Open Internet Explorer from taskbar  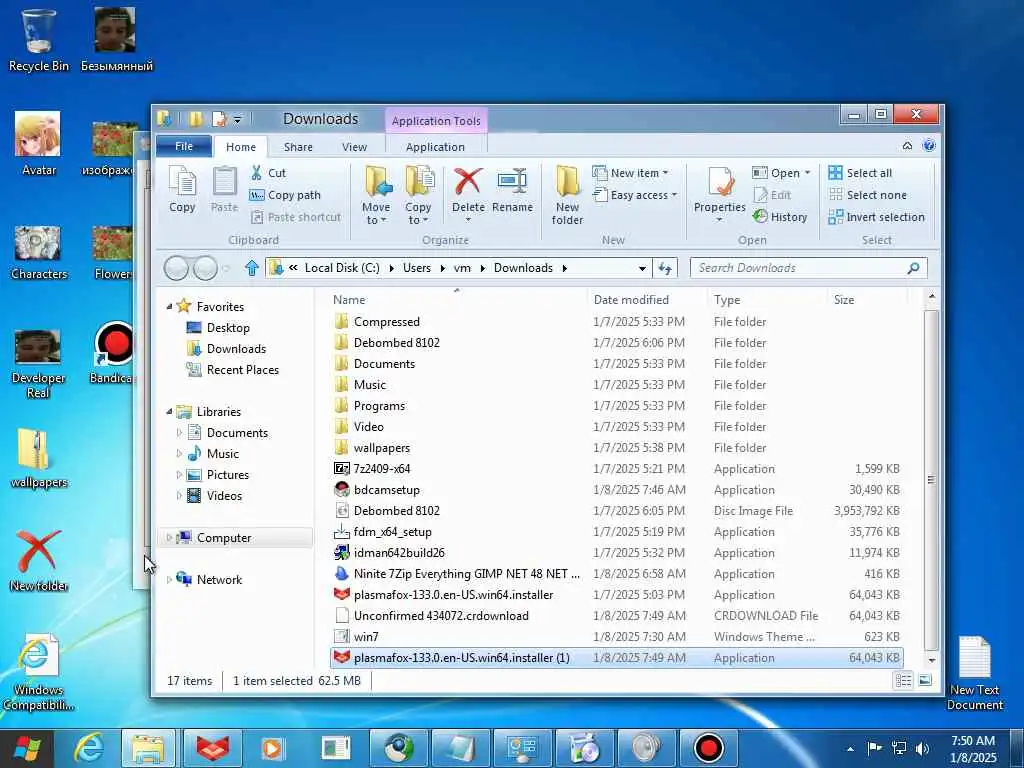[89, 748]
